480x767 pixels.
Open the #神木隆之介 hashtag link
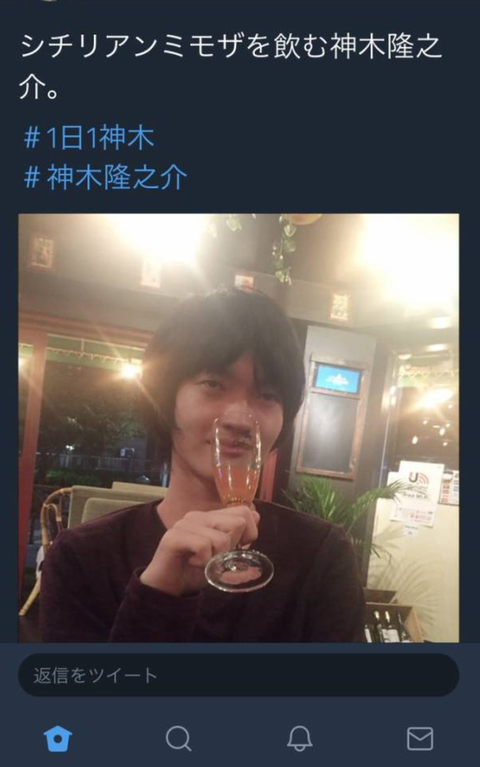(x=105, y=177)
